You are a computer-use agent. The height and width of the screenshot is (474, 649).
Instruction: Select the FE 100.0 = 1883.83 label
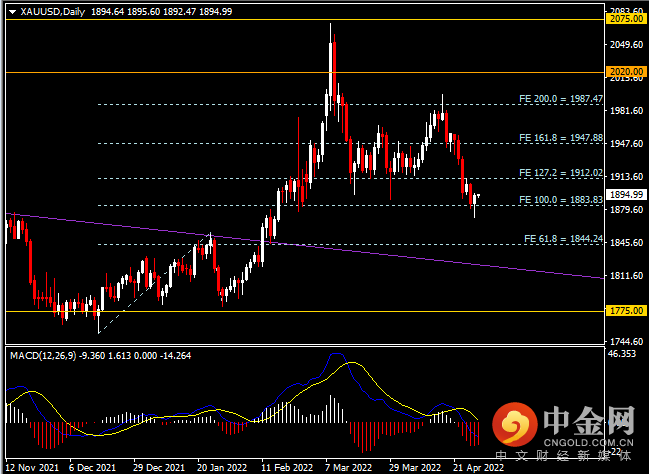[561, 200]
